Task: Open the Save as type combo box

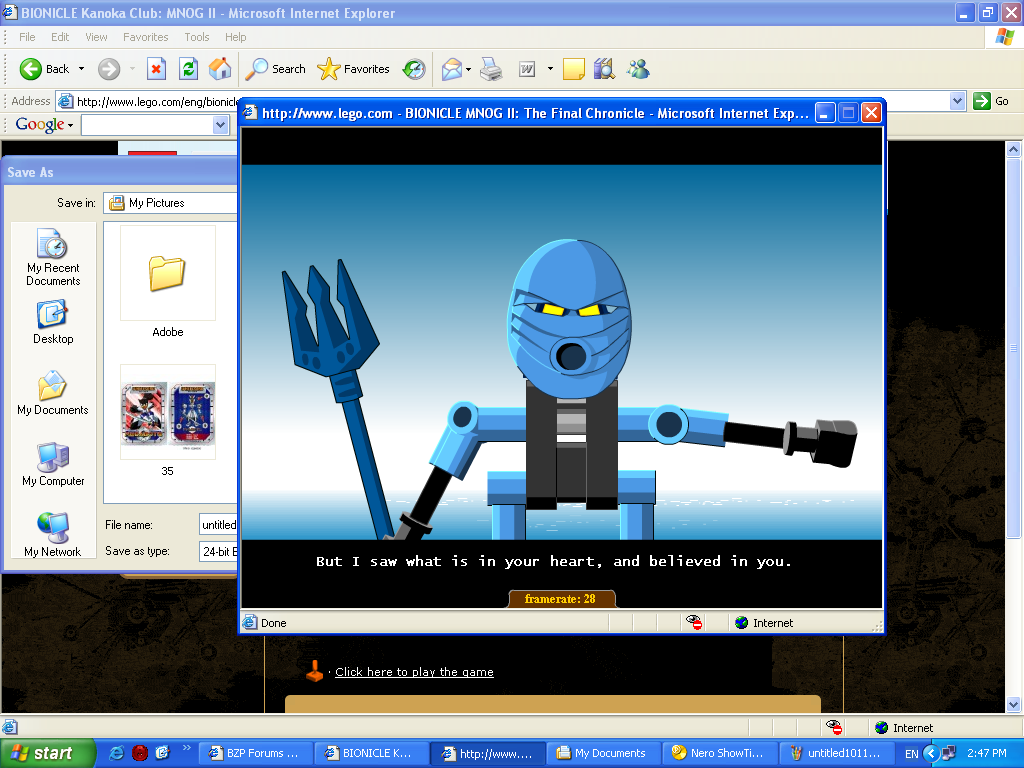Action: [x=219, y=551]
